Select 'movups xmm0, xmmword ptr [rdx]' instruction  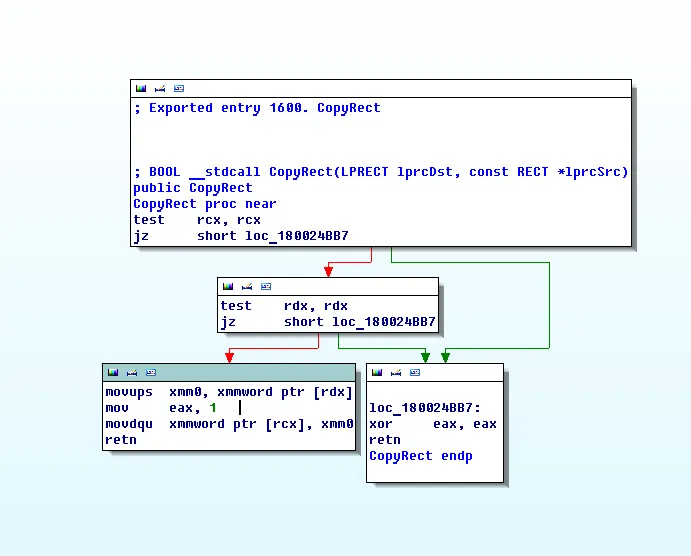[x=229, y=392]
